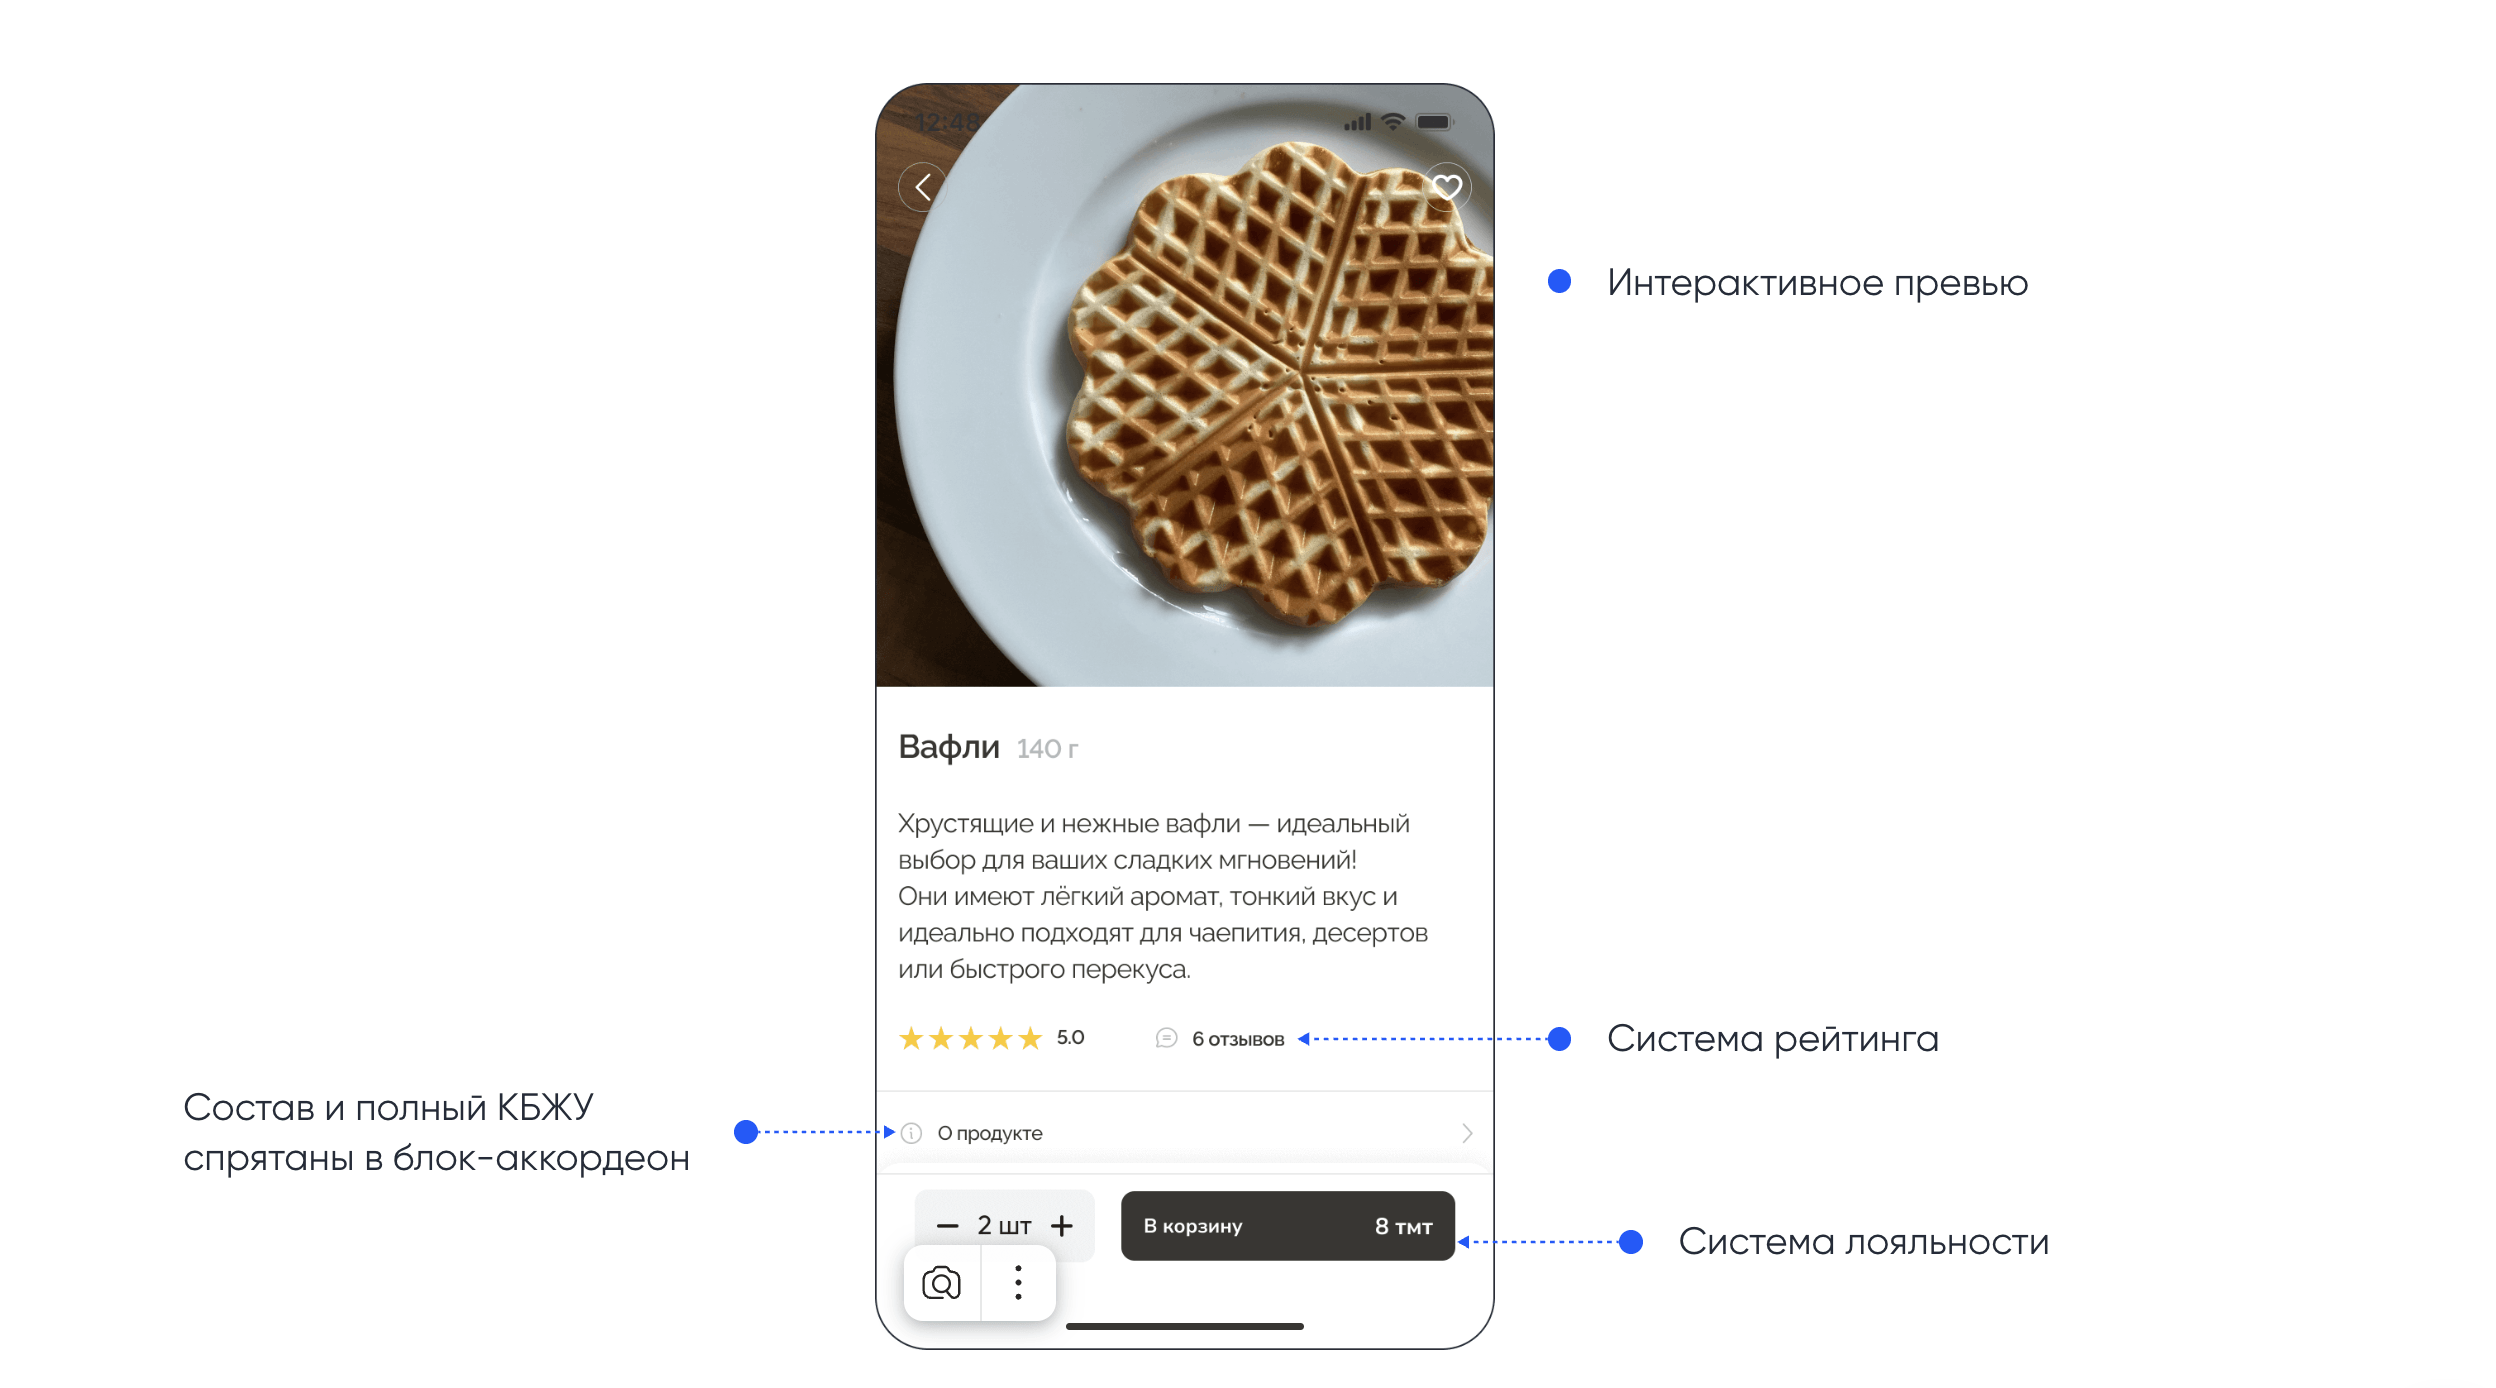Expand the О продукте accordion chevron
This screenshot has height=1388, width=2496.
point(1467,1133)
